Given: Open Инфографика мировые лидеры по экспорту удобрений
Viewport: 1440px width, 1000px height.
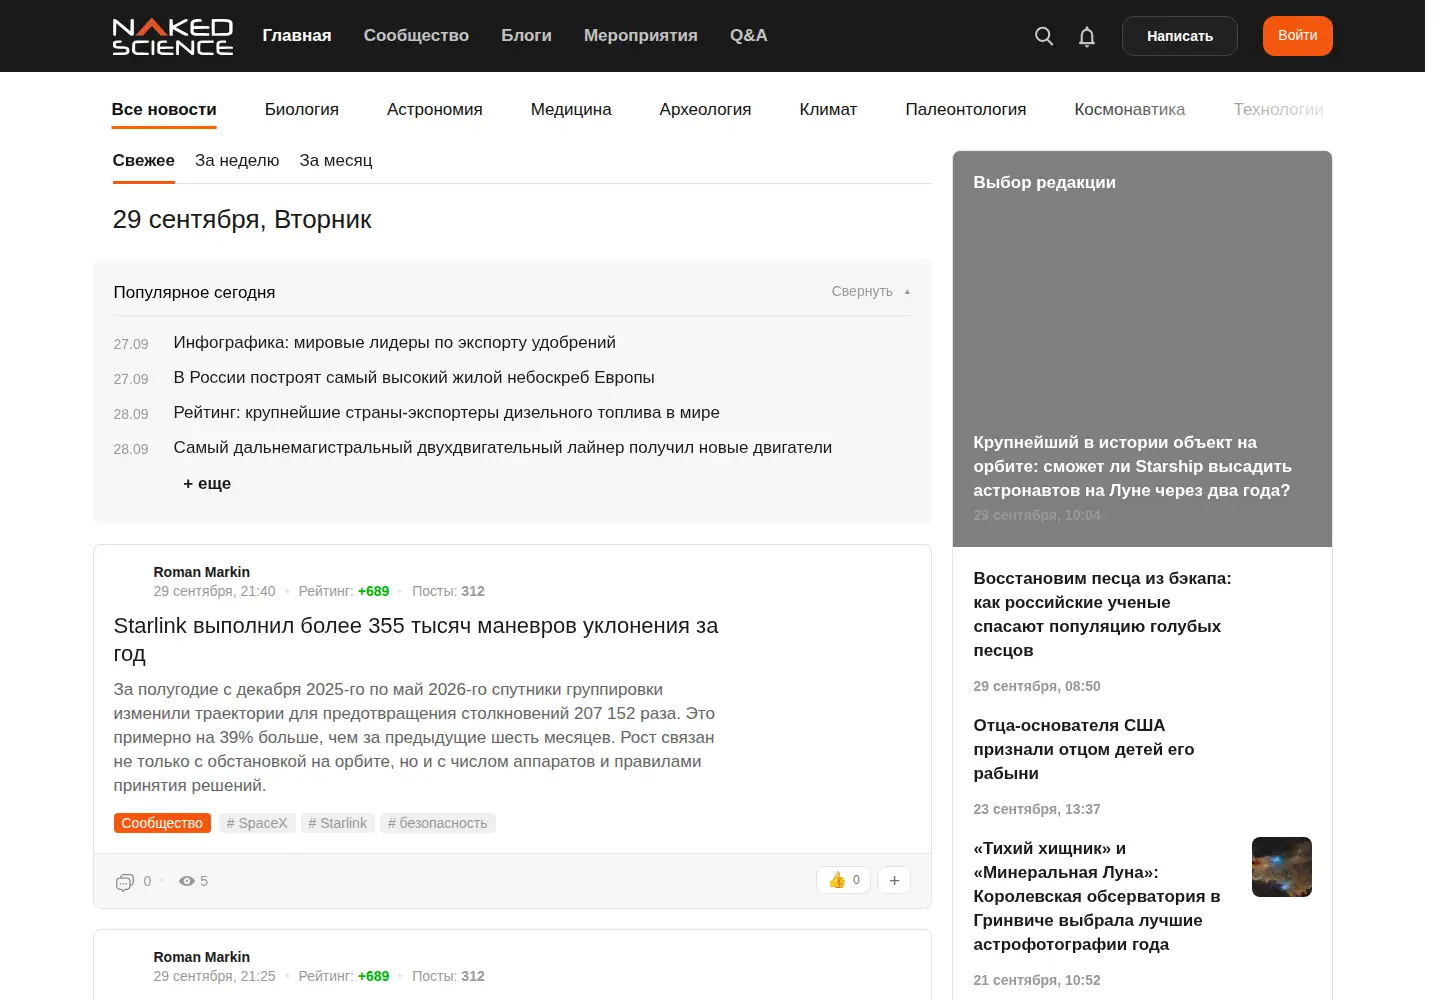Looking at the screenshot, I should [x=395, y=342].
